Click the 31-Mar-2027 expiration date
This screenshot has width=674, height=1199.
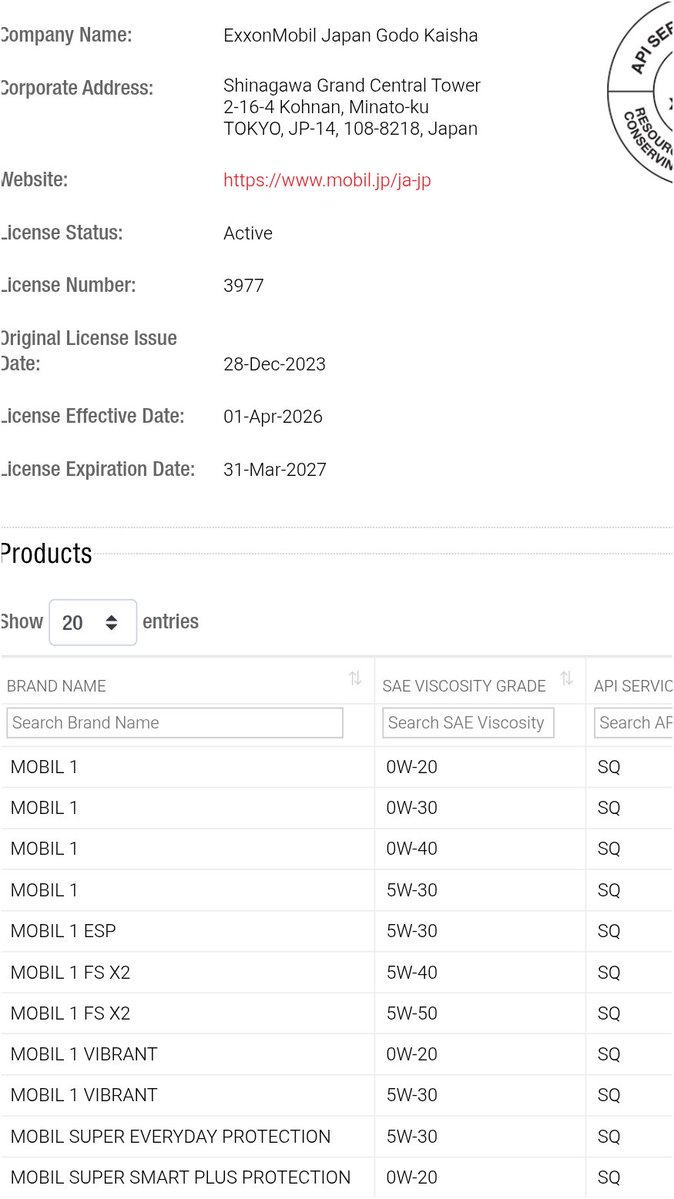pos(275,470)
